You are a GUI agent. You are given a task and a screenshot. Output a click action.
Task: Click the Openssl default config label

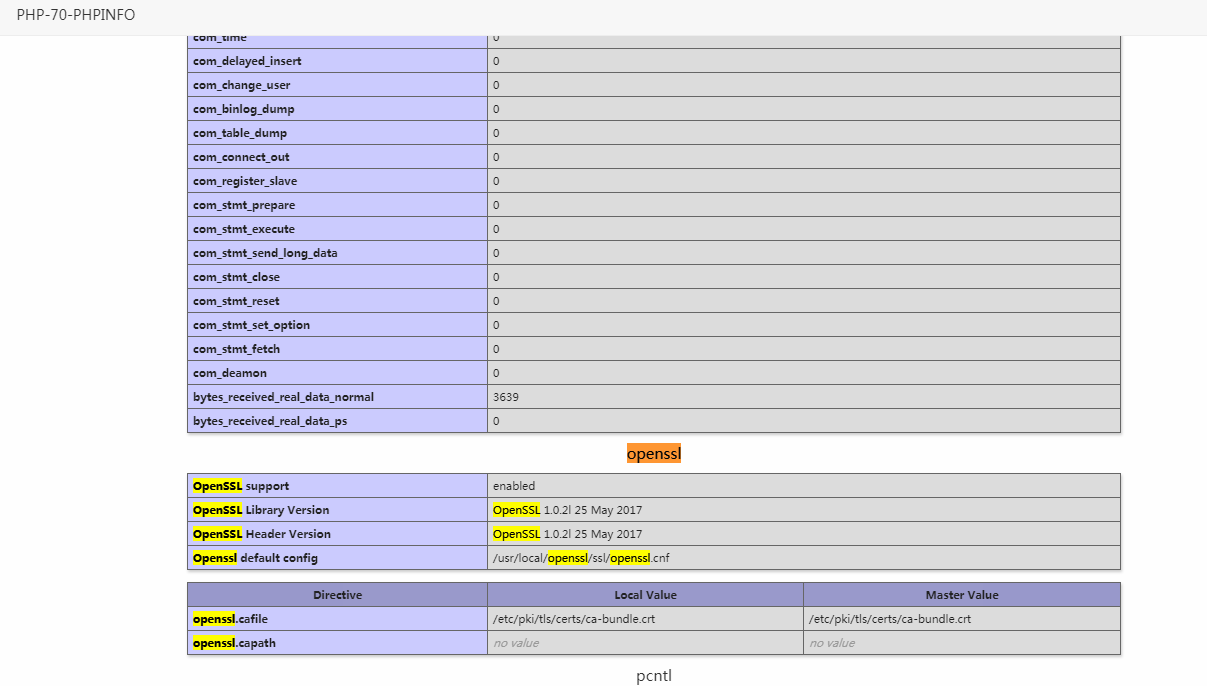tap(255, 558)
